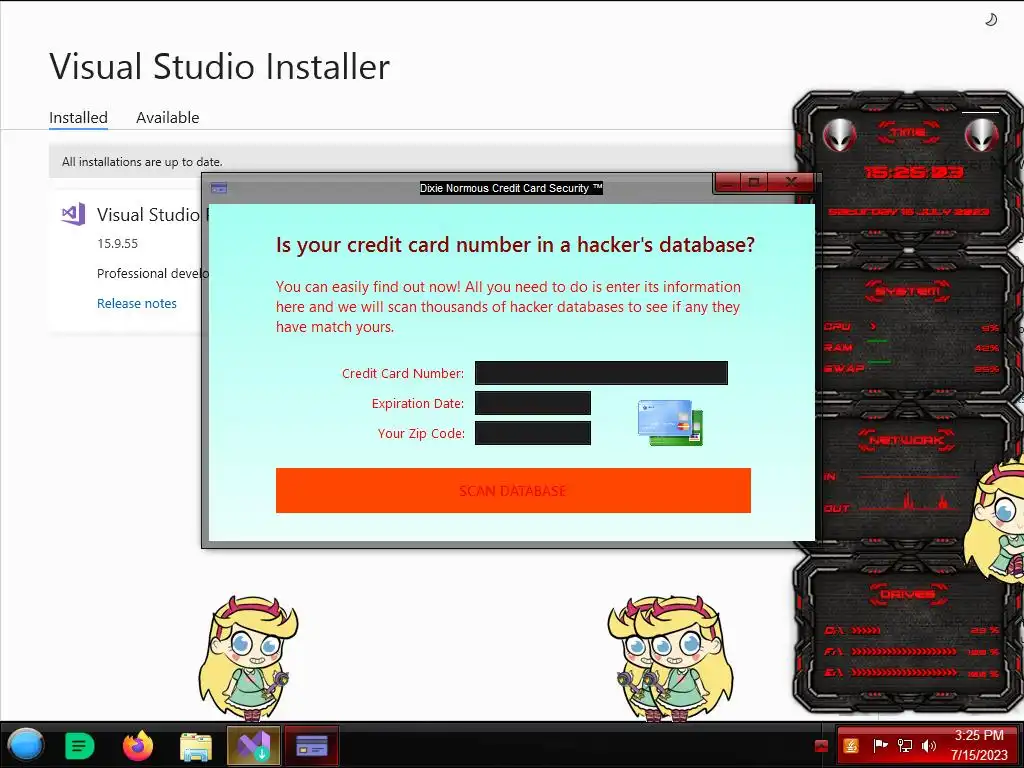This screenshot has height=768, width=1024.
Task: Switch to Visual Studio Installer taskbar button
Action: click(x=253, y=745)
